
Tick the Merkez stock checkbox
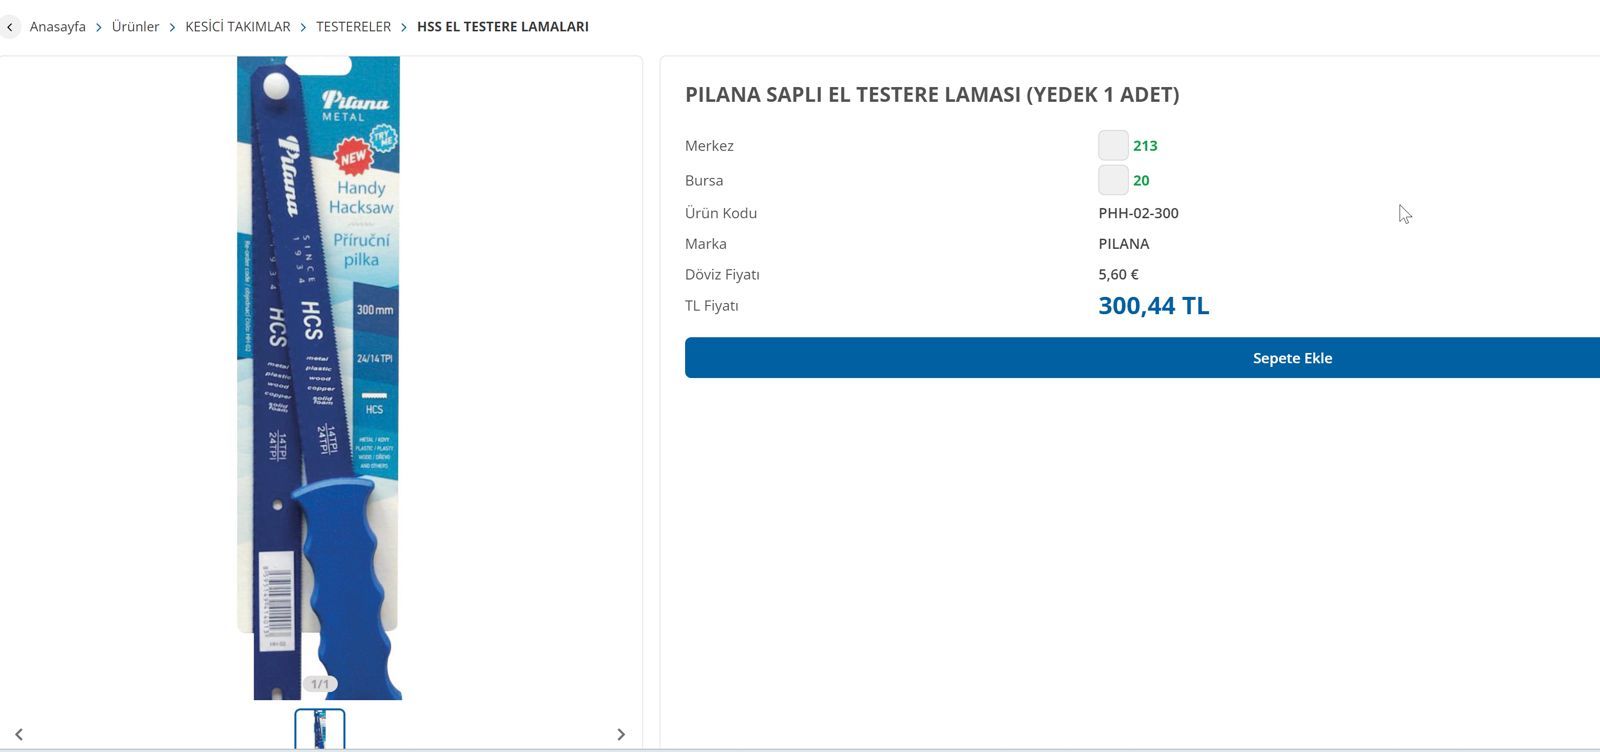tap(1113, 145)
